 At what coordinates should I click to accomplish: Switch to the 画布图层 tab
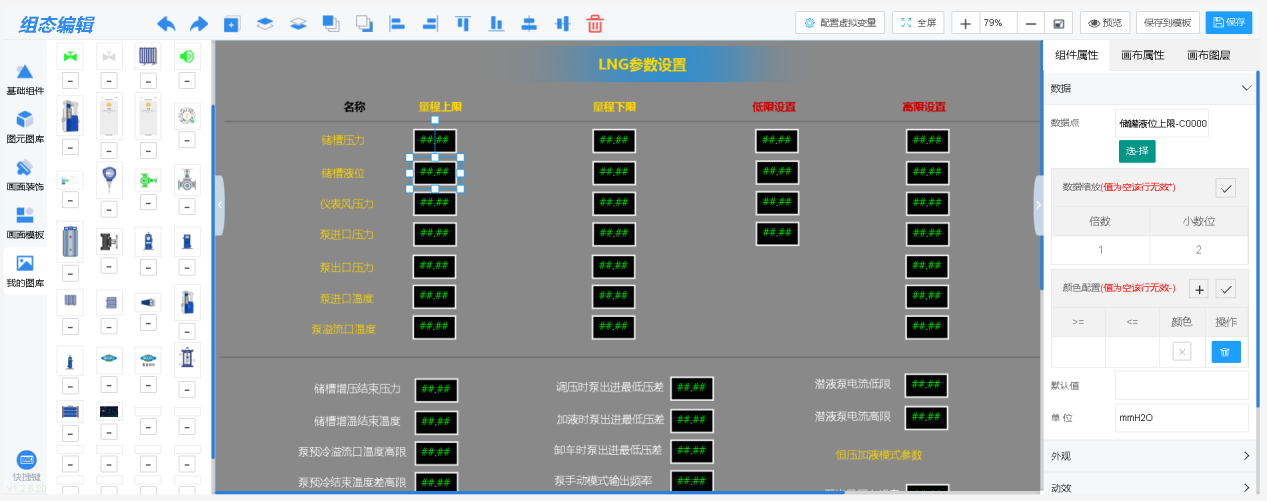1208,56
